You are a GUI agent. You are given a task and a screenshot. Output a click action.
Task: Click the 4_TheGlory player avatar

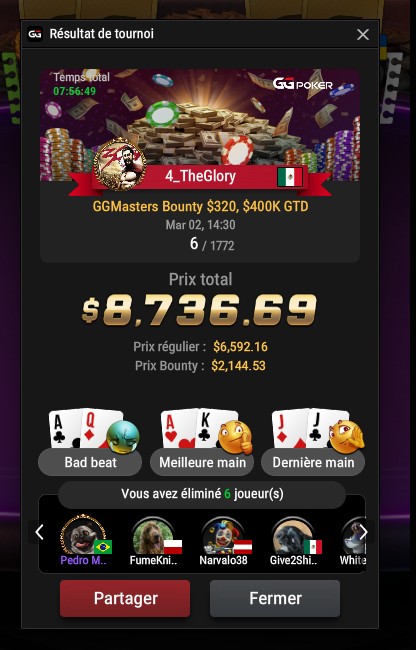[120, 165]
